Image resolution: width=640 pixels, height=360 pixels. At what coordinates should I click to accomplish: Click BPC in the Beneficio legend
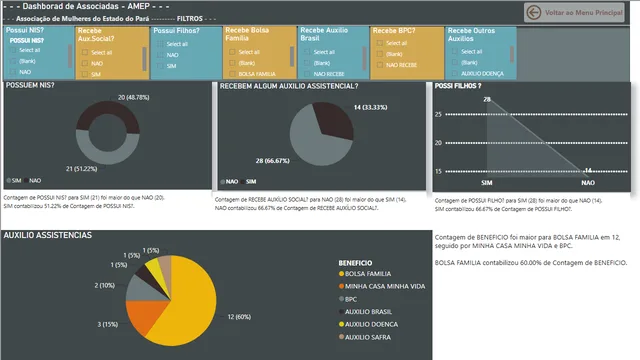pos(348,299)
